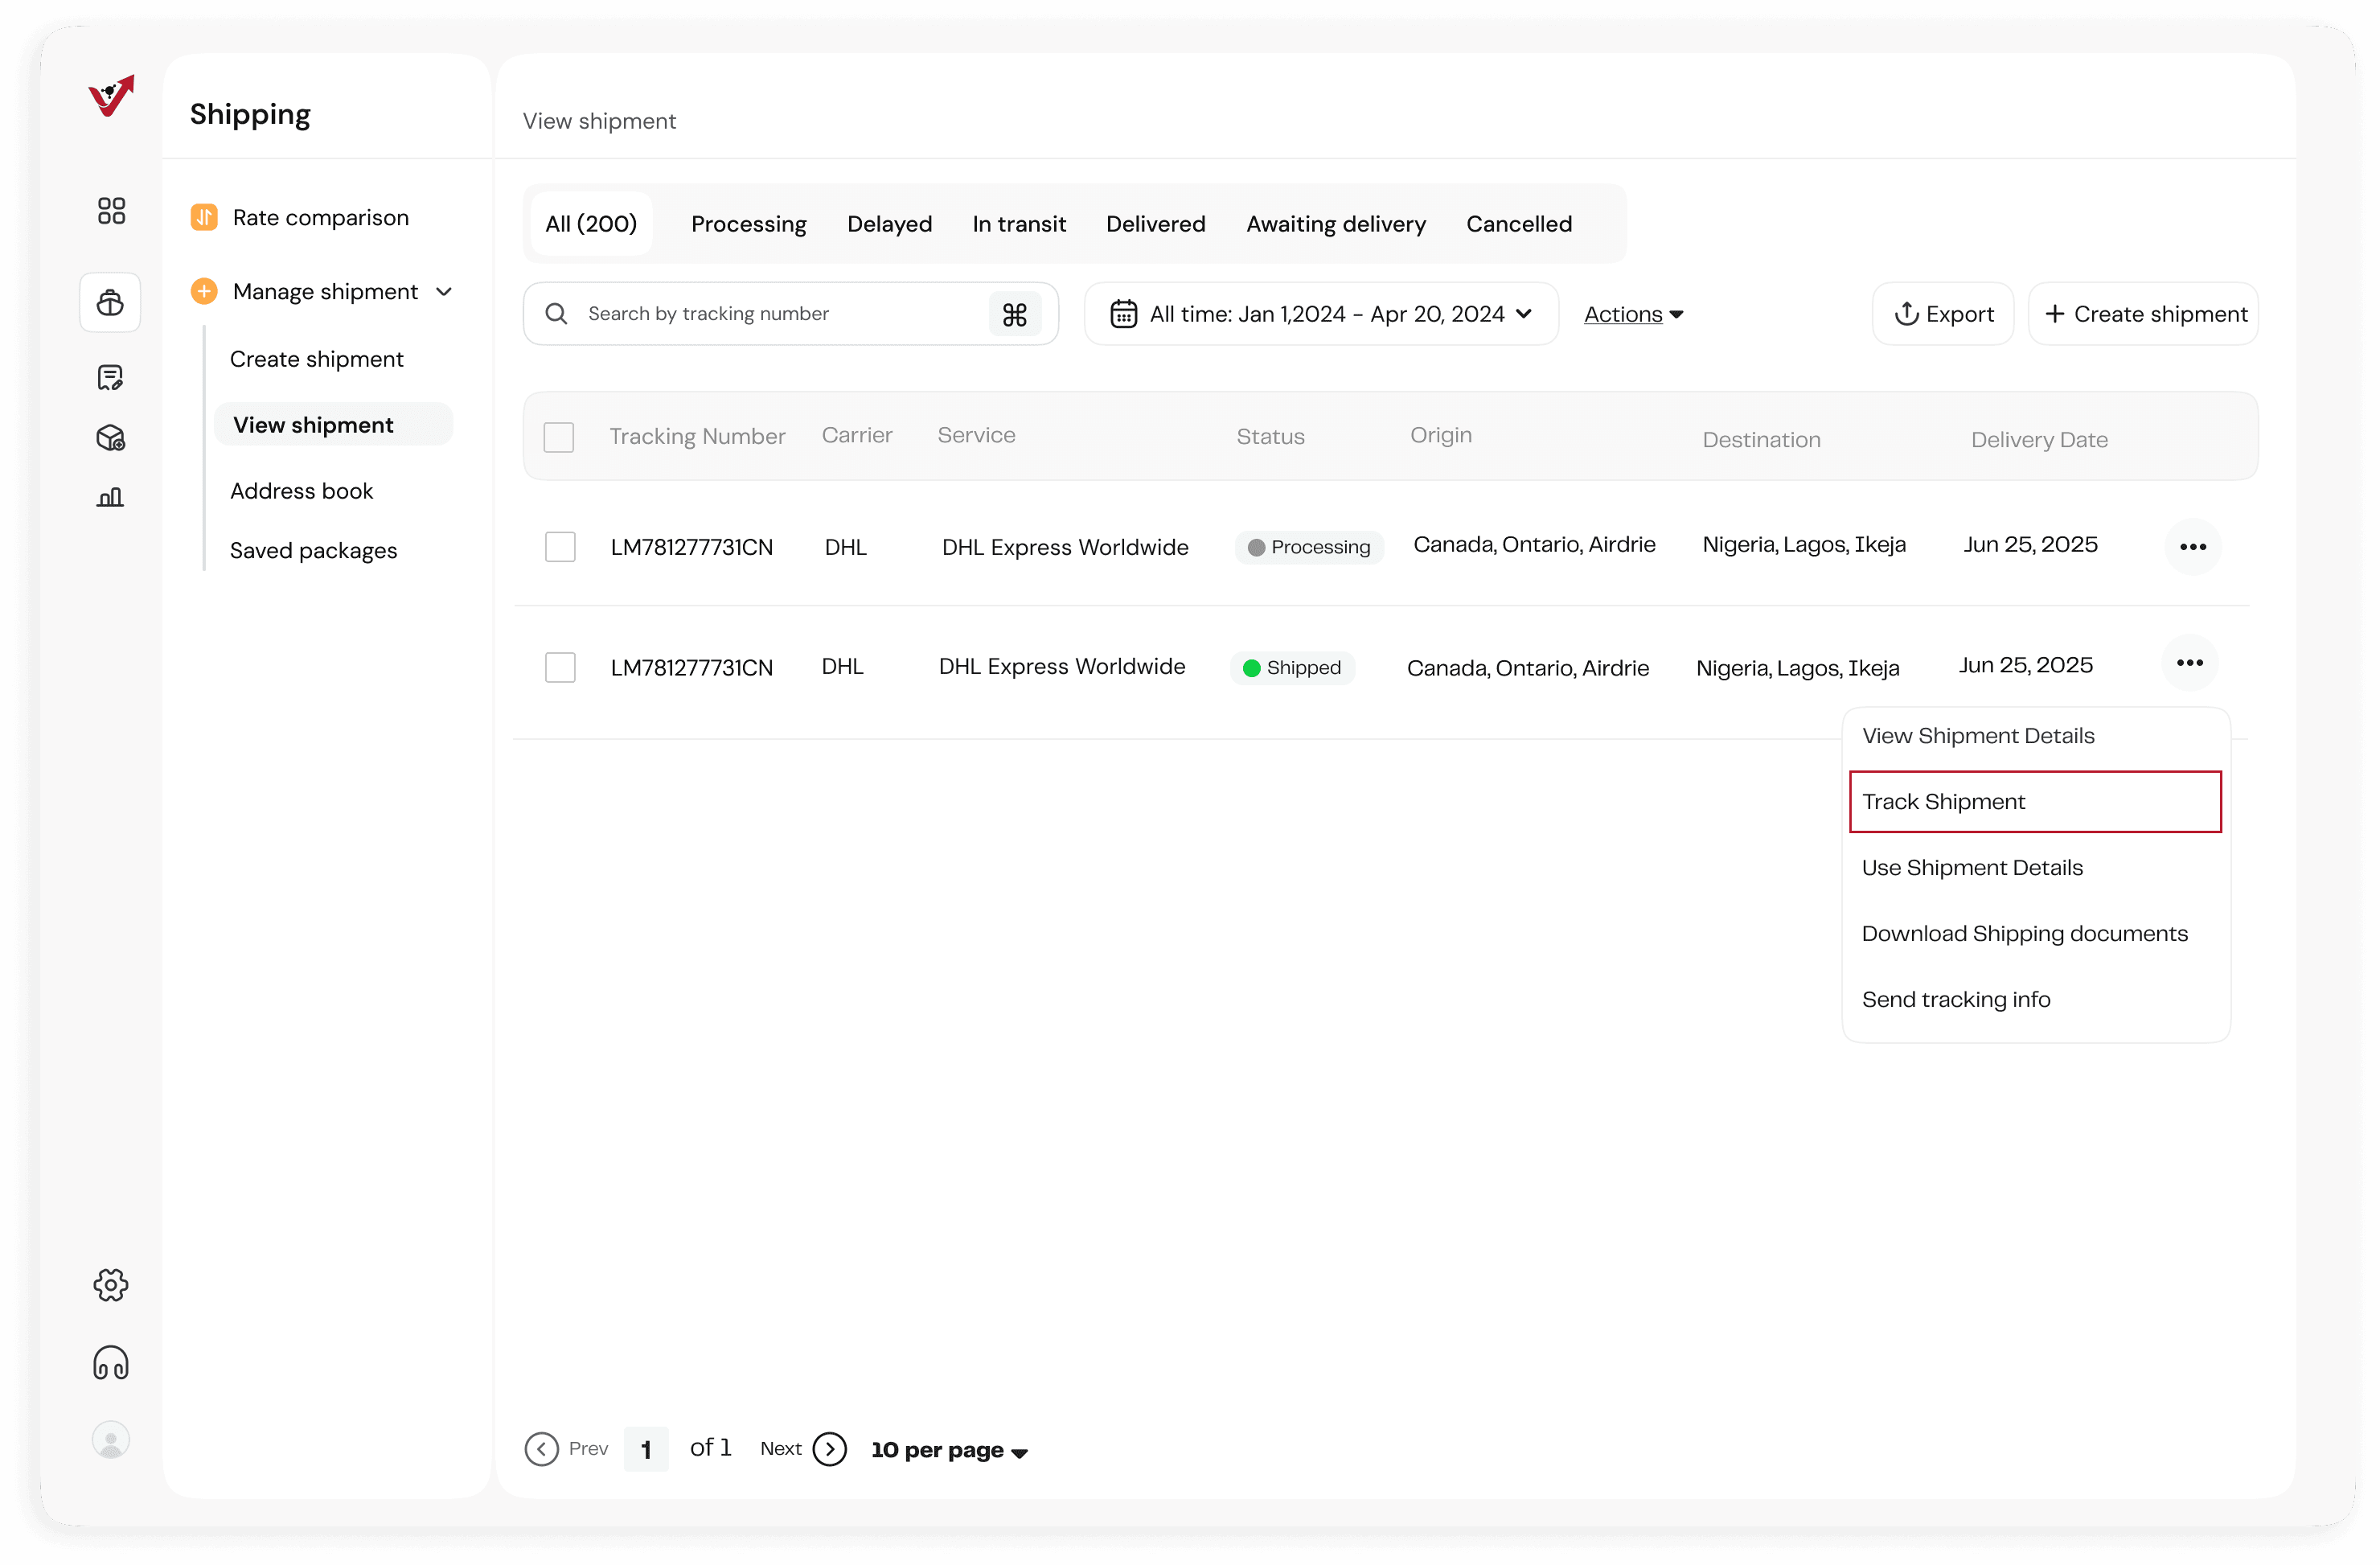2380x1565 pixels.
Task: Click the command shortcut key icon
Action: pos(1015,314)
